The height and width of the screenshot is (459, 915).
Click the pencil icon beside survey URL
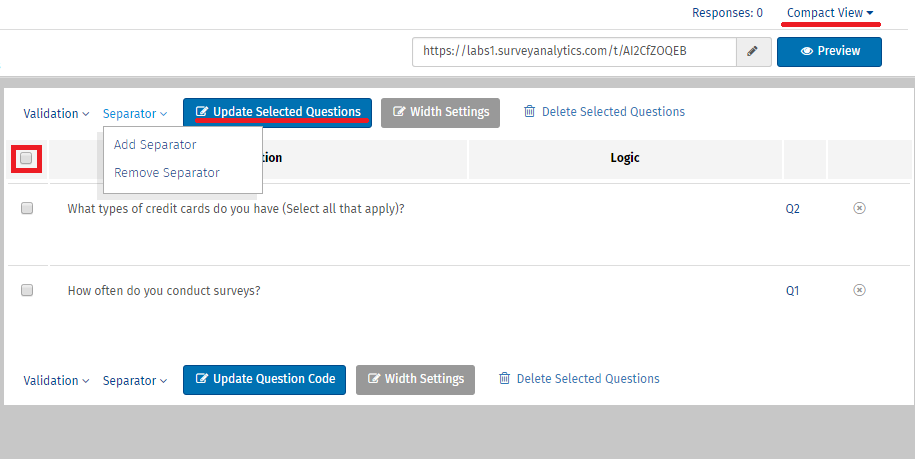click(752, 51)
